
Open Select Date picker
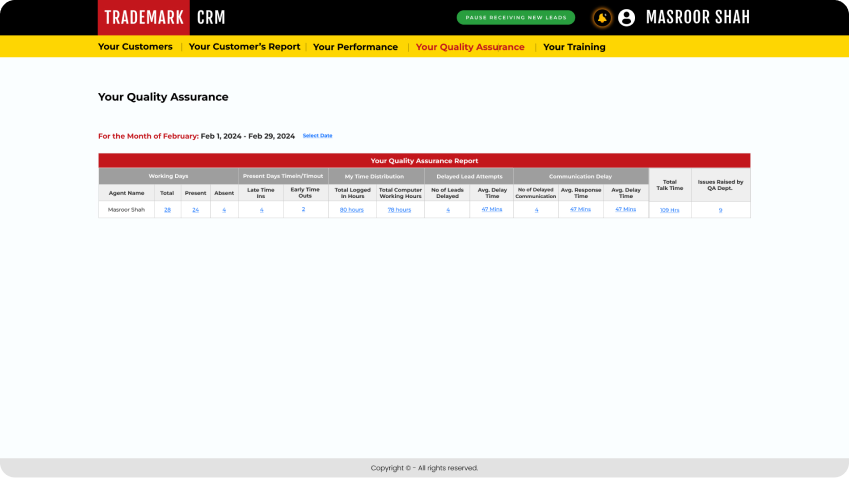point(317,136)
